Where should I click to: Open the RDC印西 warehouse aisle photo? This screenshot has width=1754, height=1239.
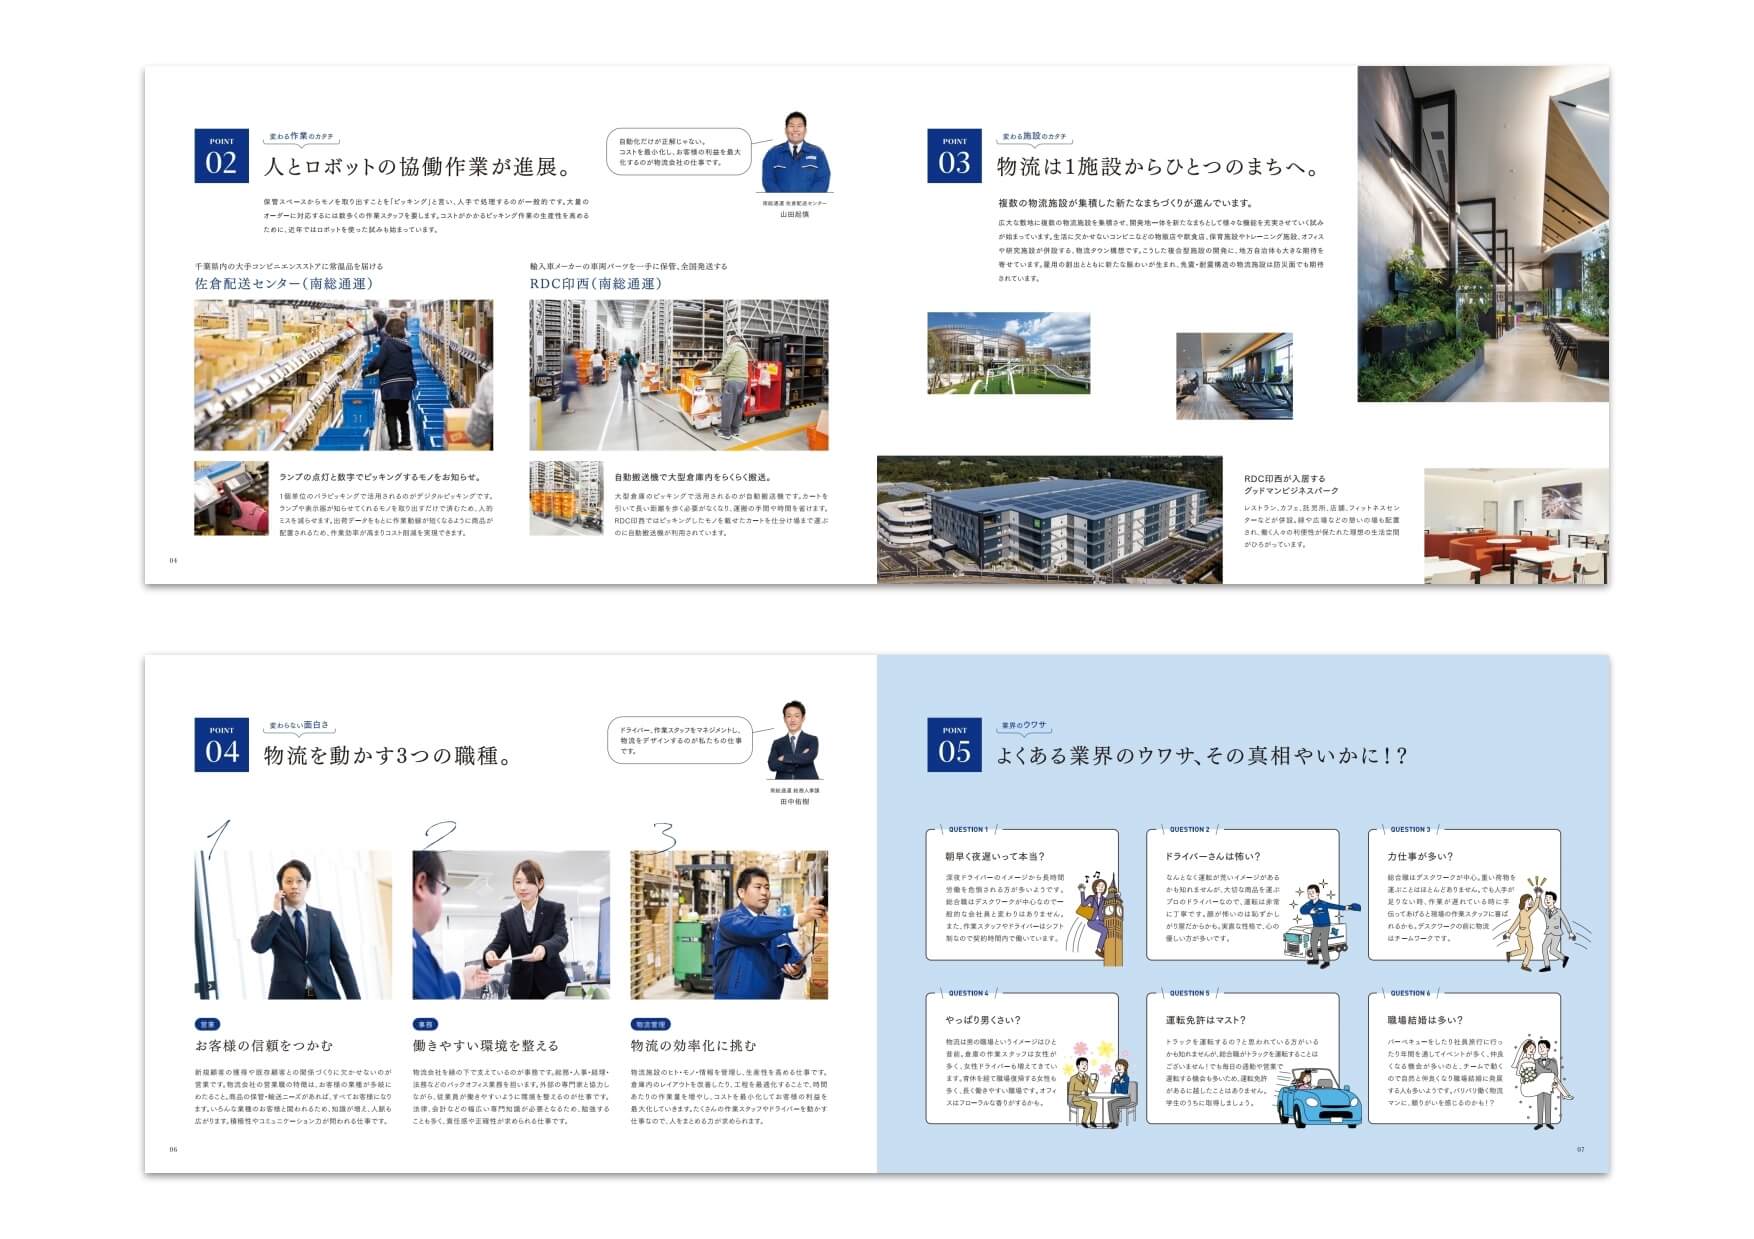click(x=678, y=375)
